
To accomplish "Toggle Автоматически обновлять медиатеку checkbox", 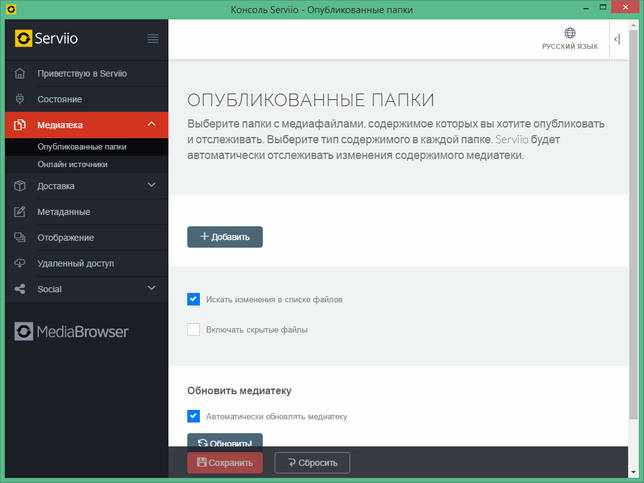I will 193,416.
